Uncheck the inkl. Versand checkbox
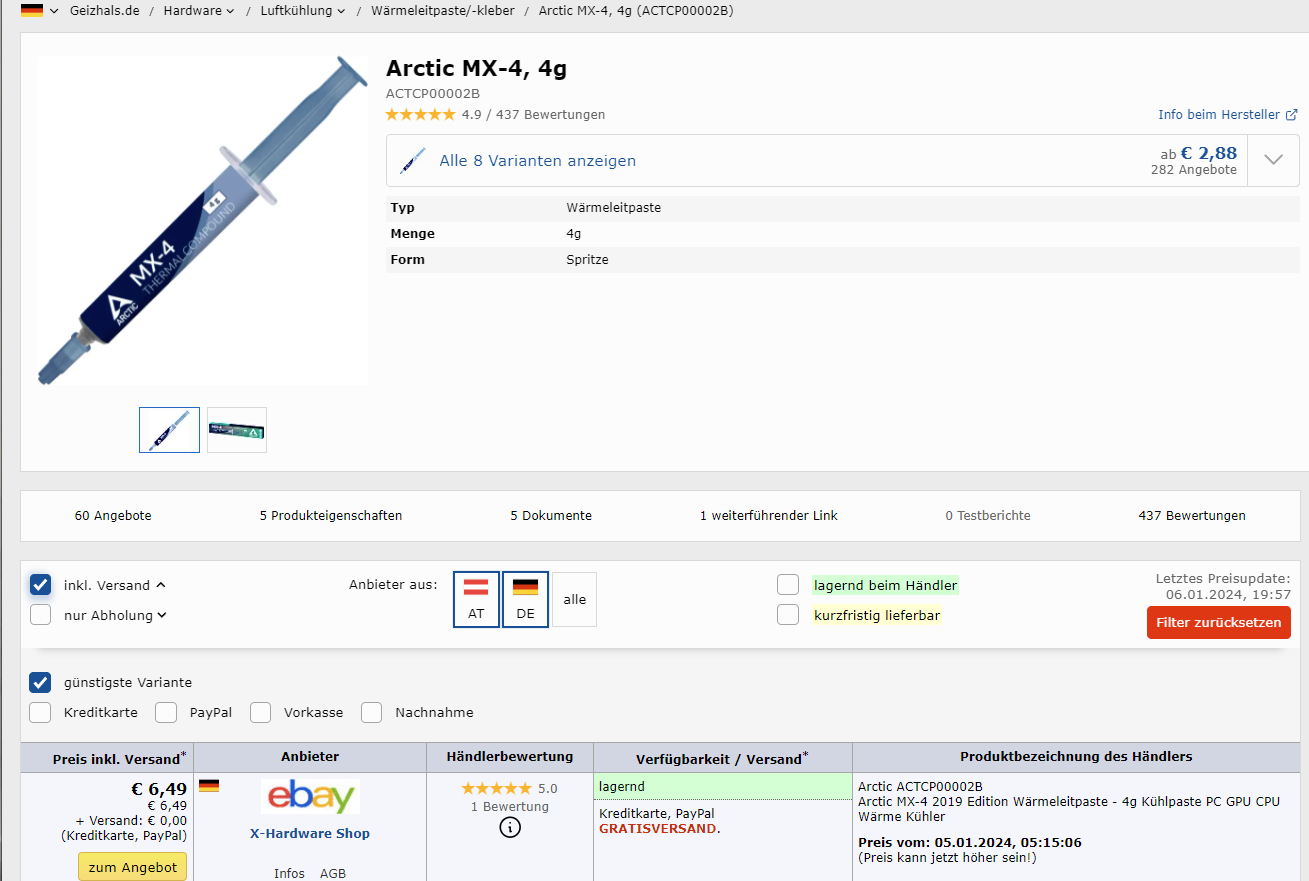 click(40, 585)
